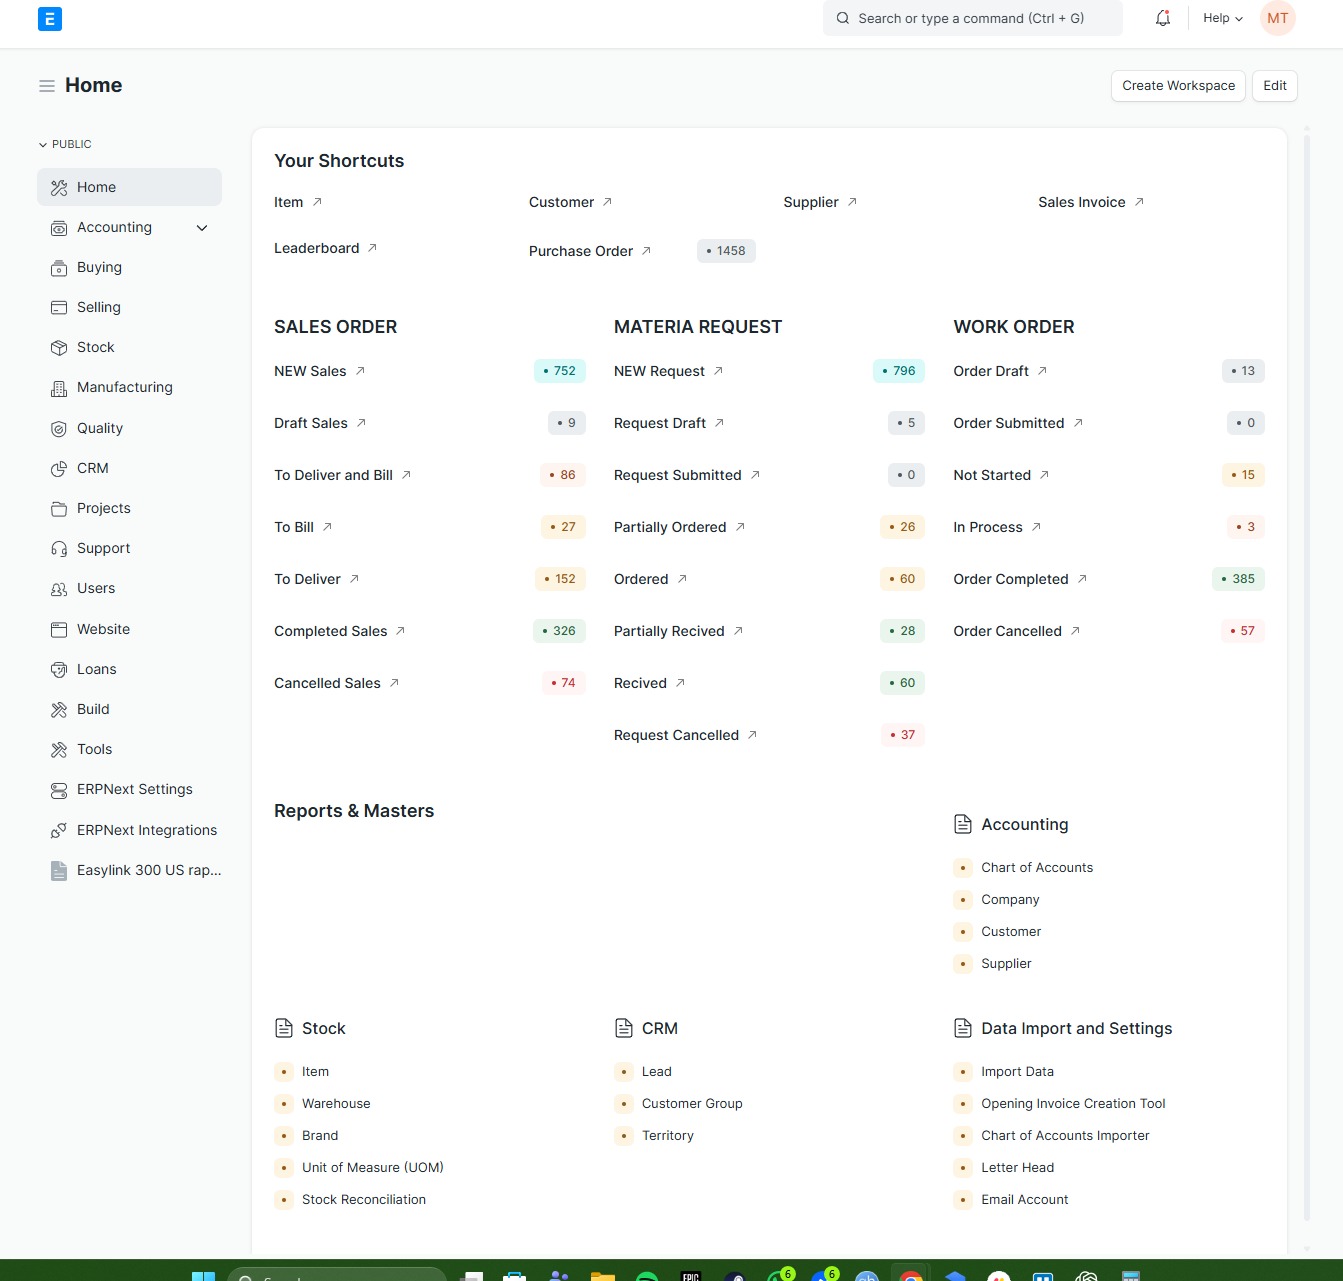
Task: Click the ERPNext logo
Action: [49, 18]
